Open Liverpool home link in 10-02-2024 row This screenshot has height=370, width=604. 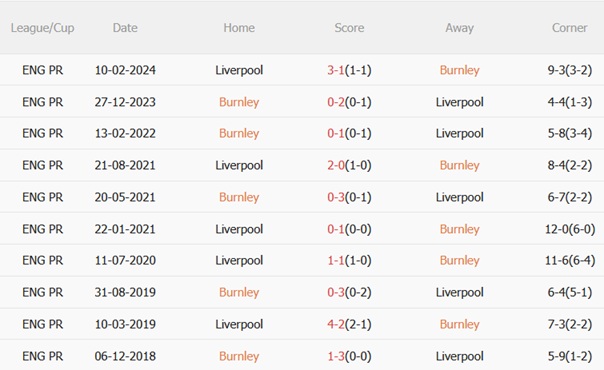pos(239,70)
